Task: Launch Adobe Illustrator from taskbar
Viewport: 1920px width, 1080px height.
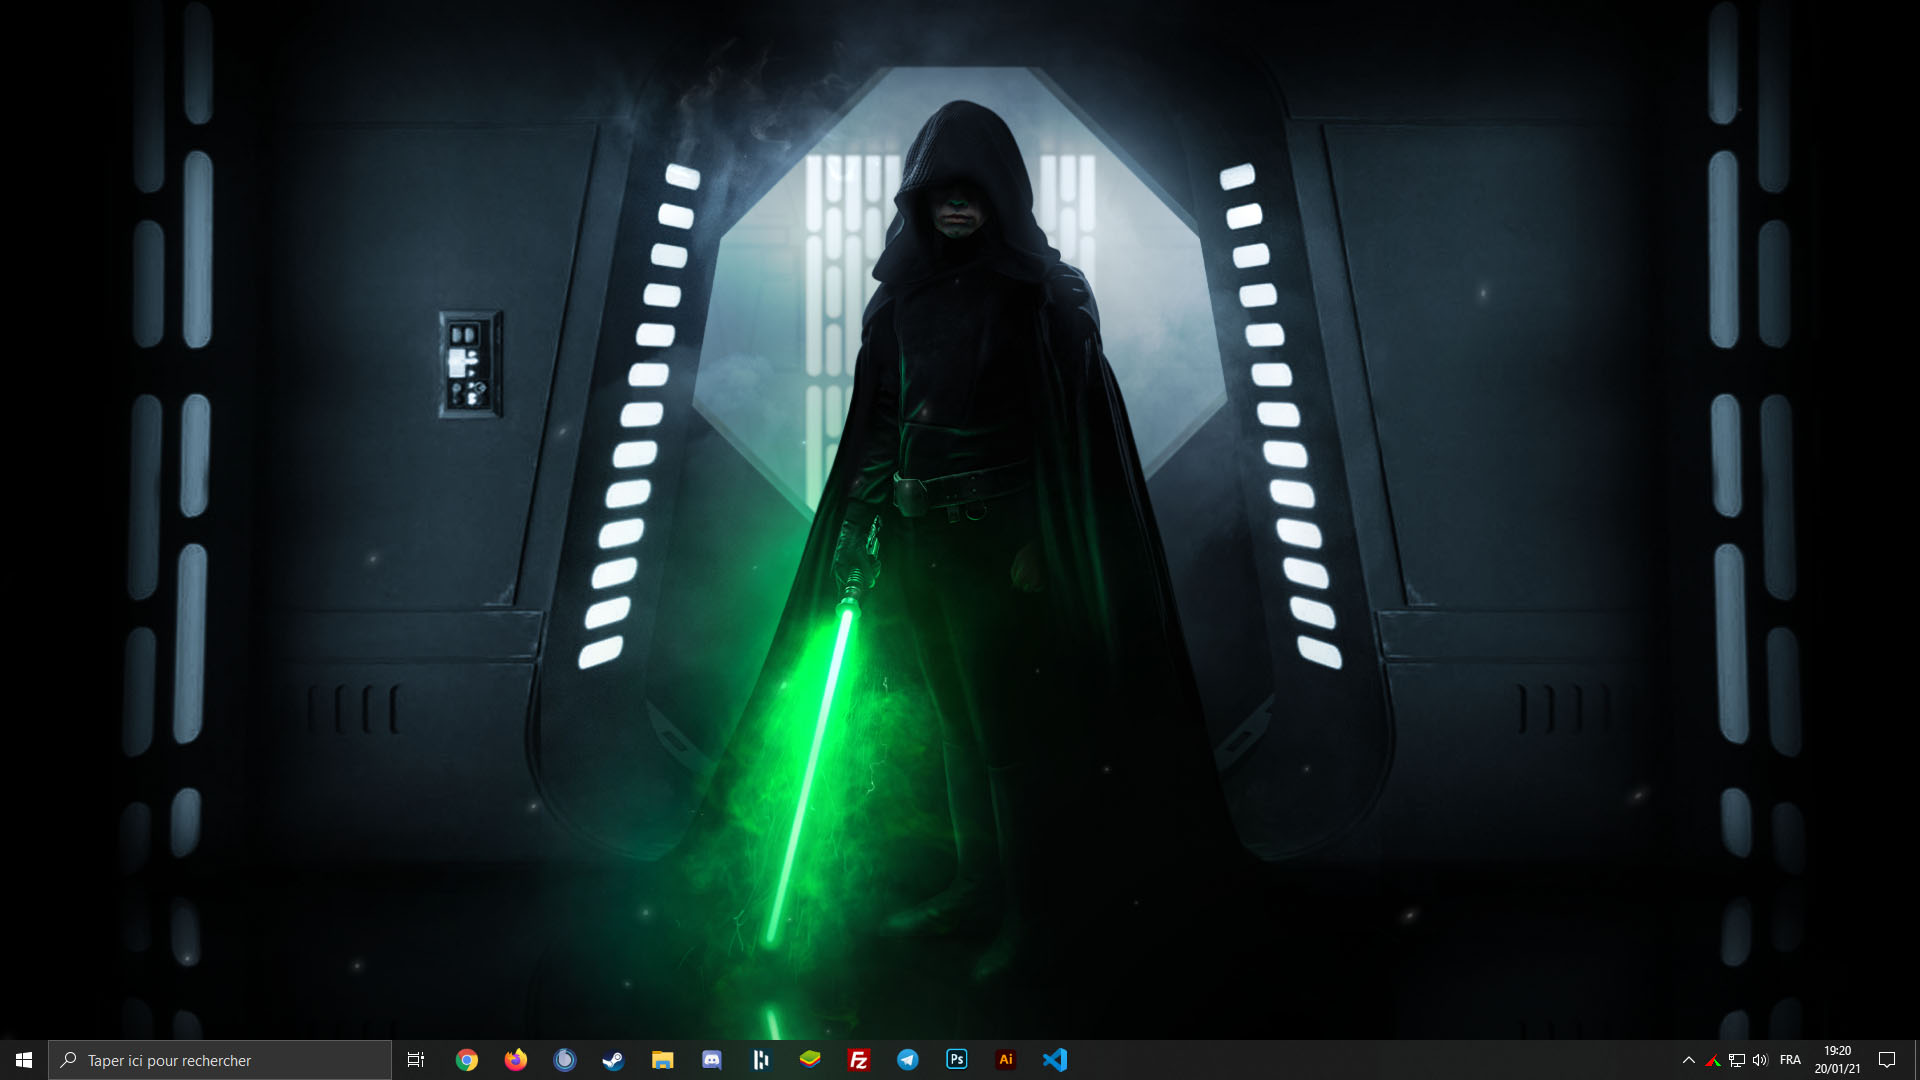Action: (1006, 1059)
